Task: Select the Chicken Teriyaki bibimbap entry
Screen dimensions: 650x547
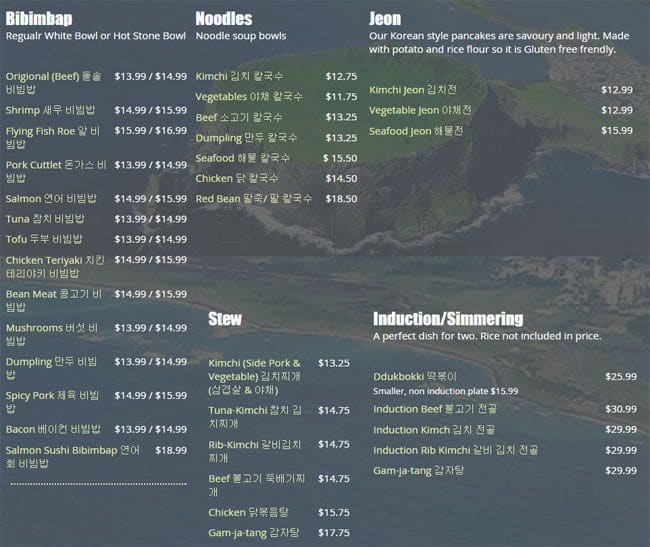Action: tap(55, 266)
